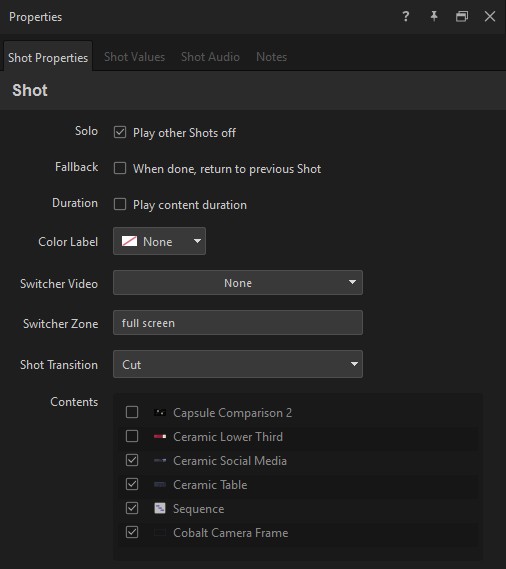Viewport: 506px width, 569px height.
Task: Open the Color Label dropdown arrow
Action: [197, 241]
